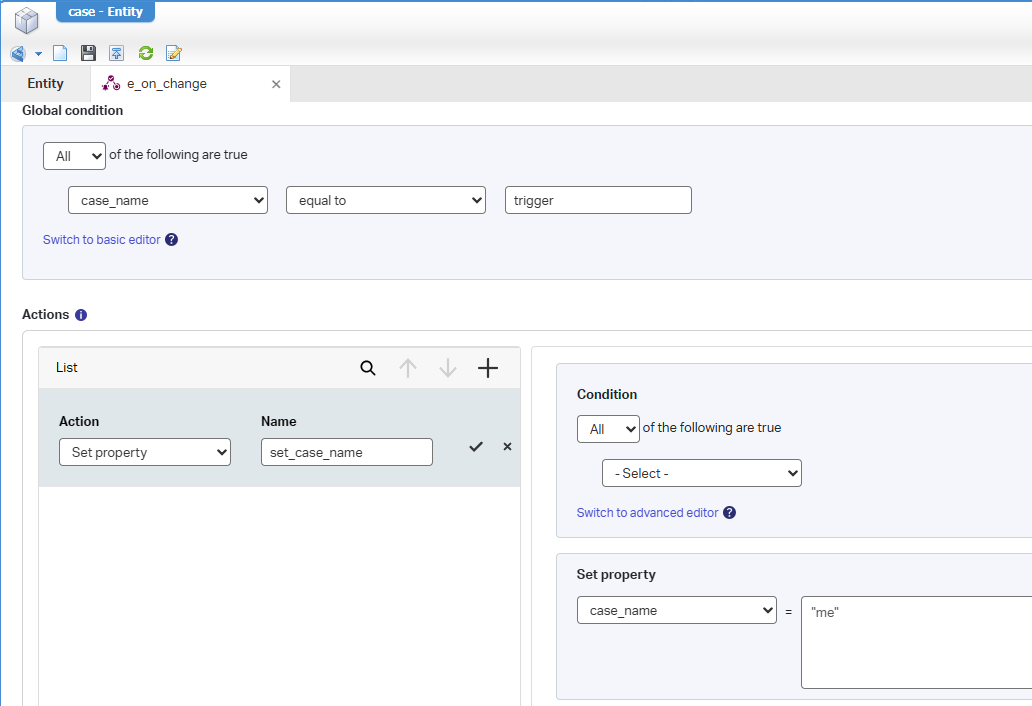Image resolution: width=1032 pixels, height=706 pixels.
Task: Click 'Switch to basic editor' link
Action: click(x=101, y=240)
